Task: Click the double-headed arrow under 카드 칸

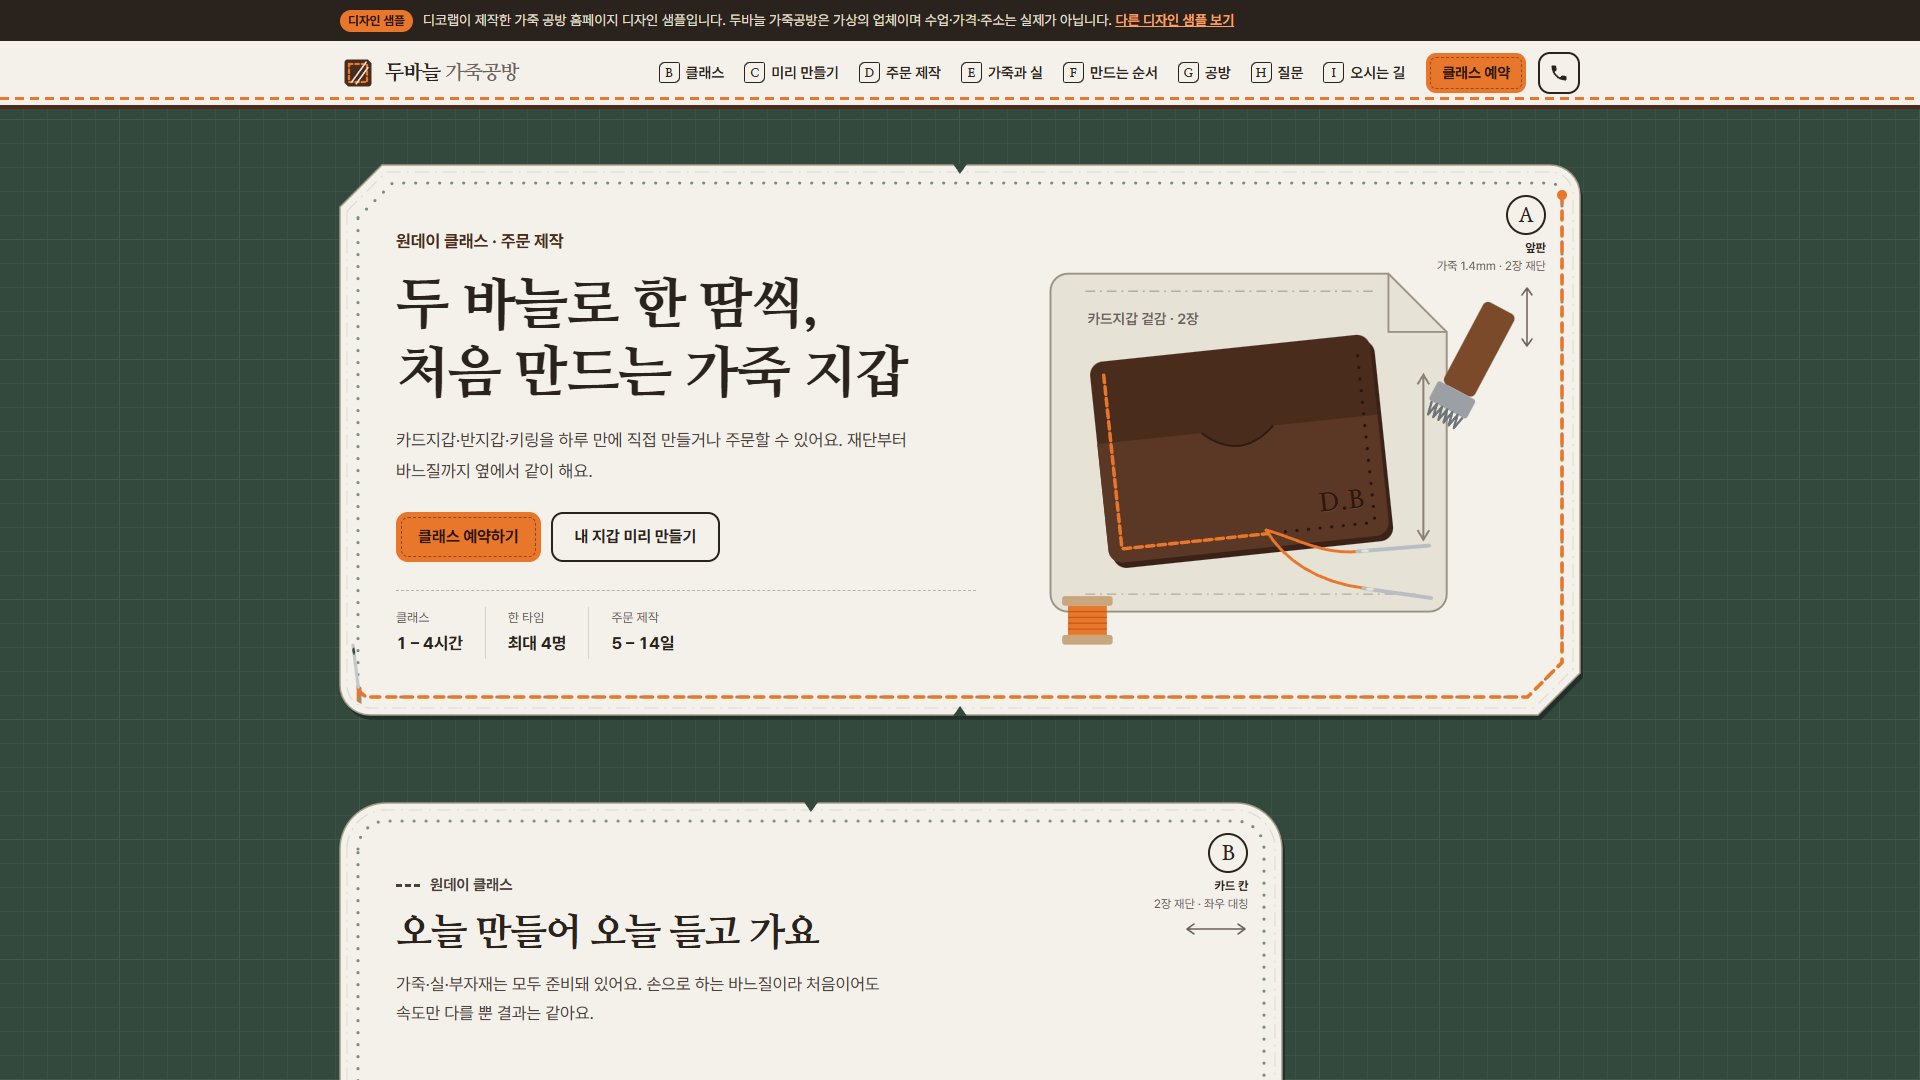Action: (x=1216, y=929)
